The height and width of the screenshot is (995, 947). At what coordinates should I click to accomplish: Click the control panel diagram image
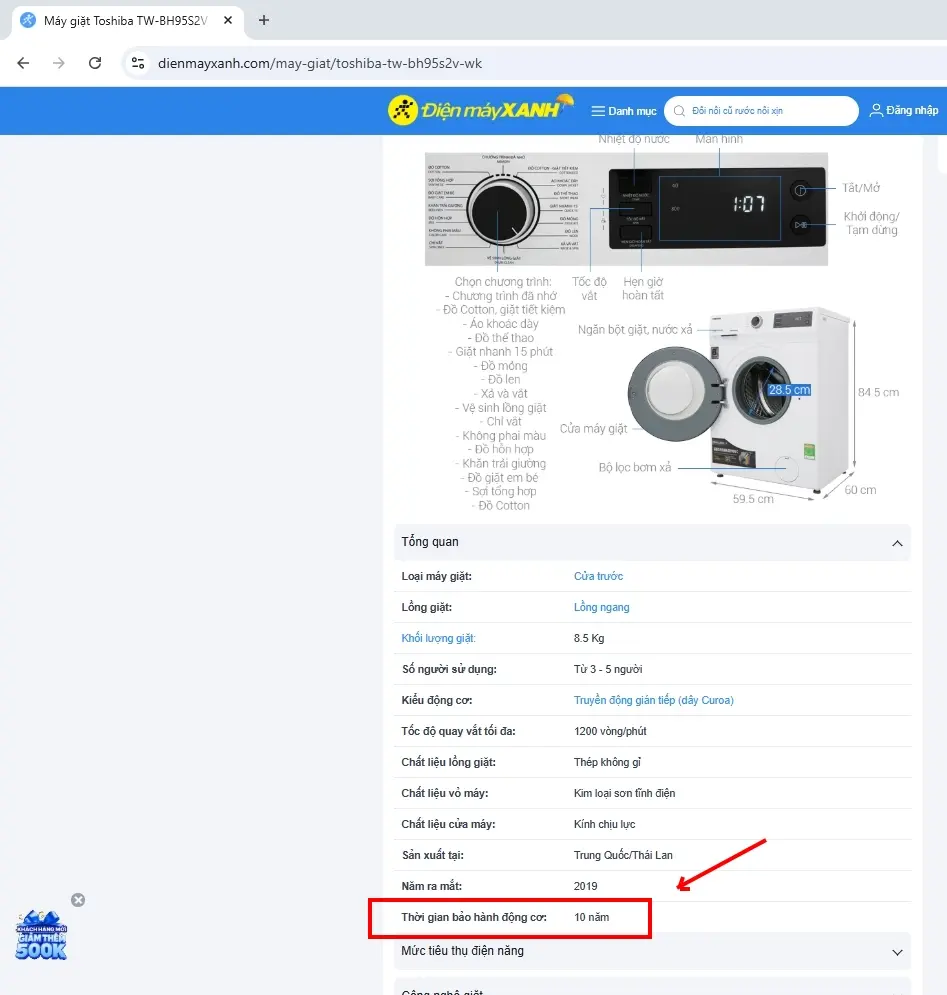coord(626,209)
